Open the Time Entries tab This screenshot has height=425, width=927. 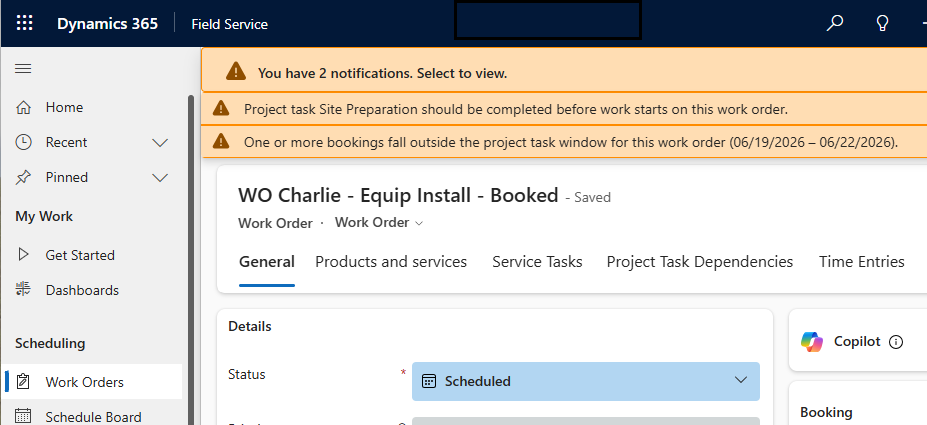861,262
